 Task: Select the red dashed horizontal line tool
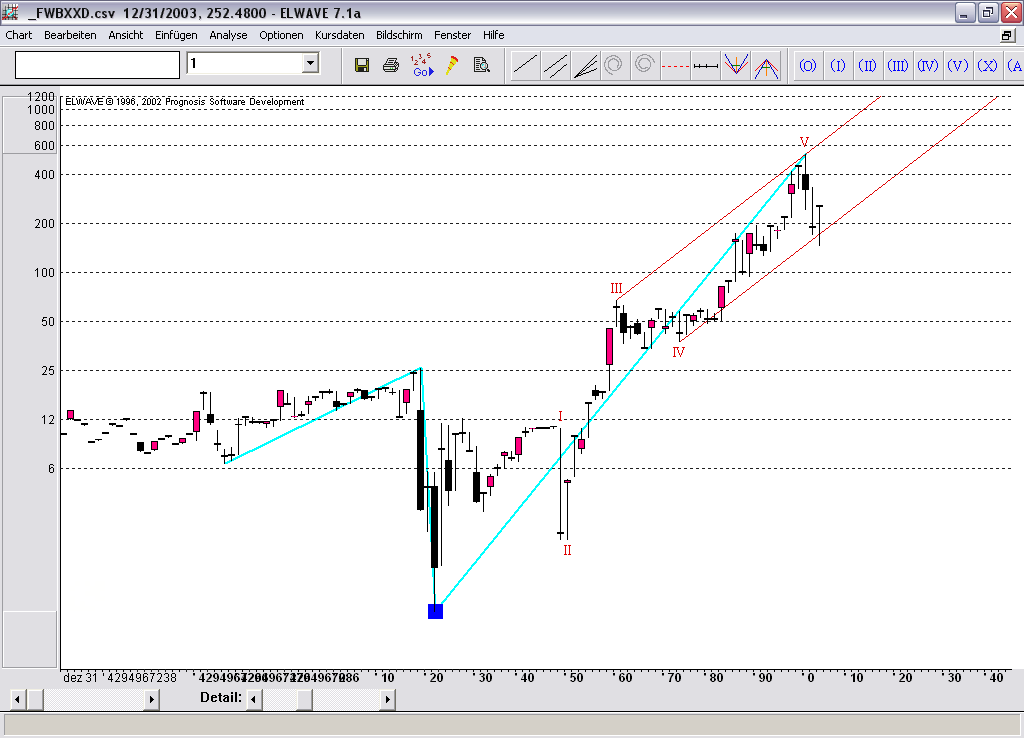pos(676,65)
